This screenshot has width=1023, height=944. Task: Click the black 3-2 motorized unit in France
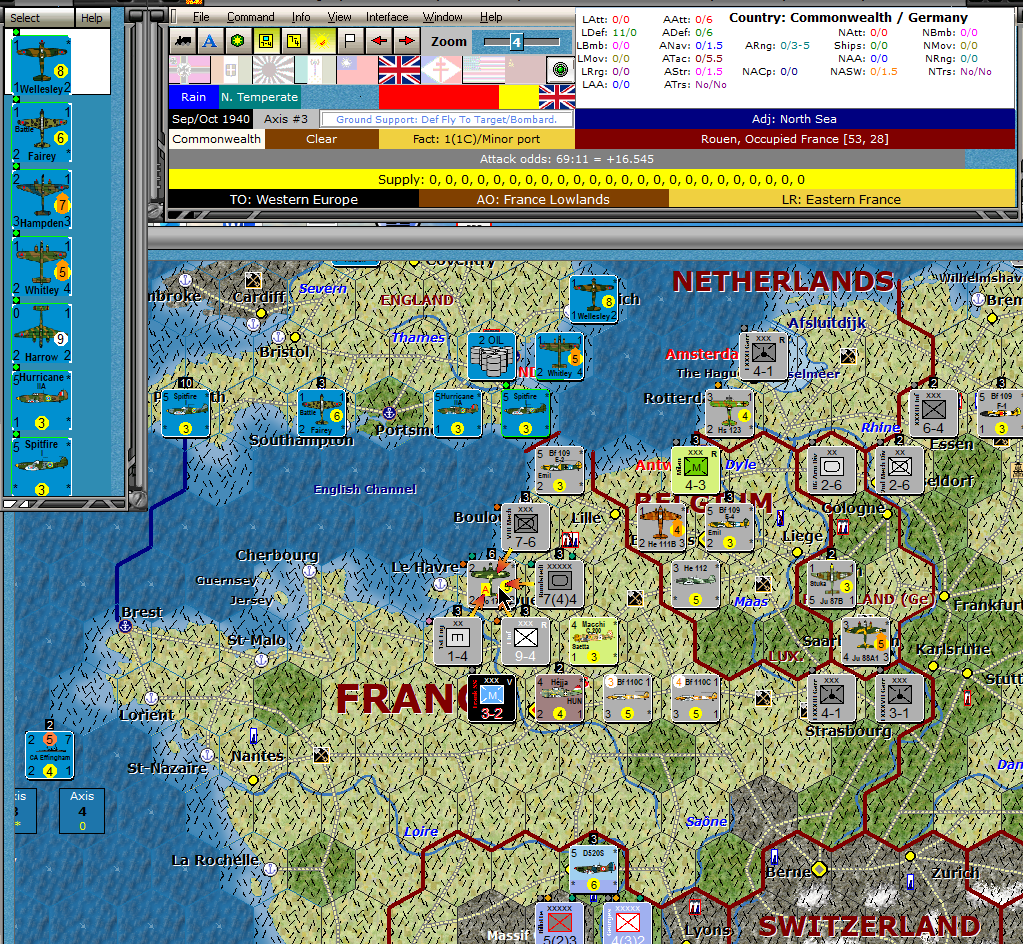tap(492, 697)
